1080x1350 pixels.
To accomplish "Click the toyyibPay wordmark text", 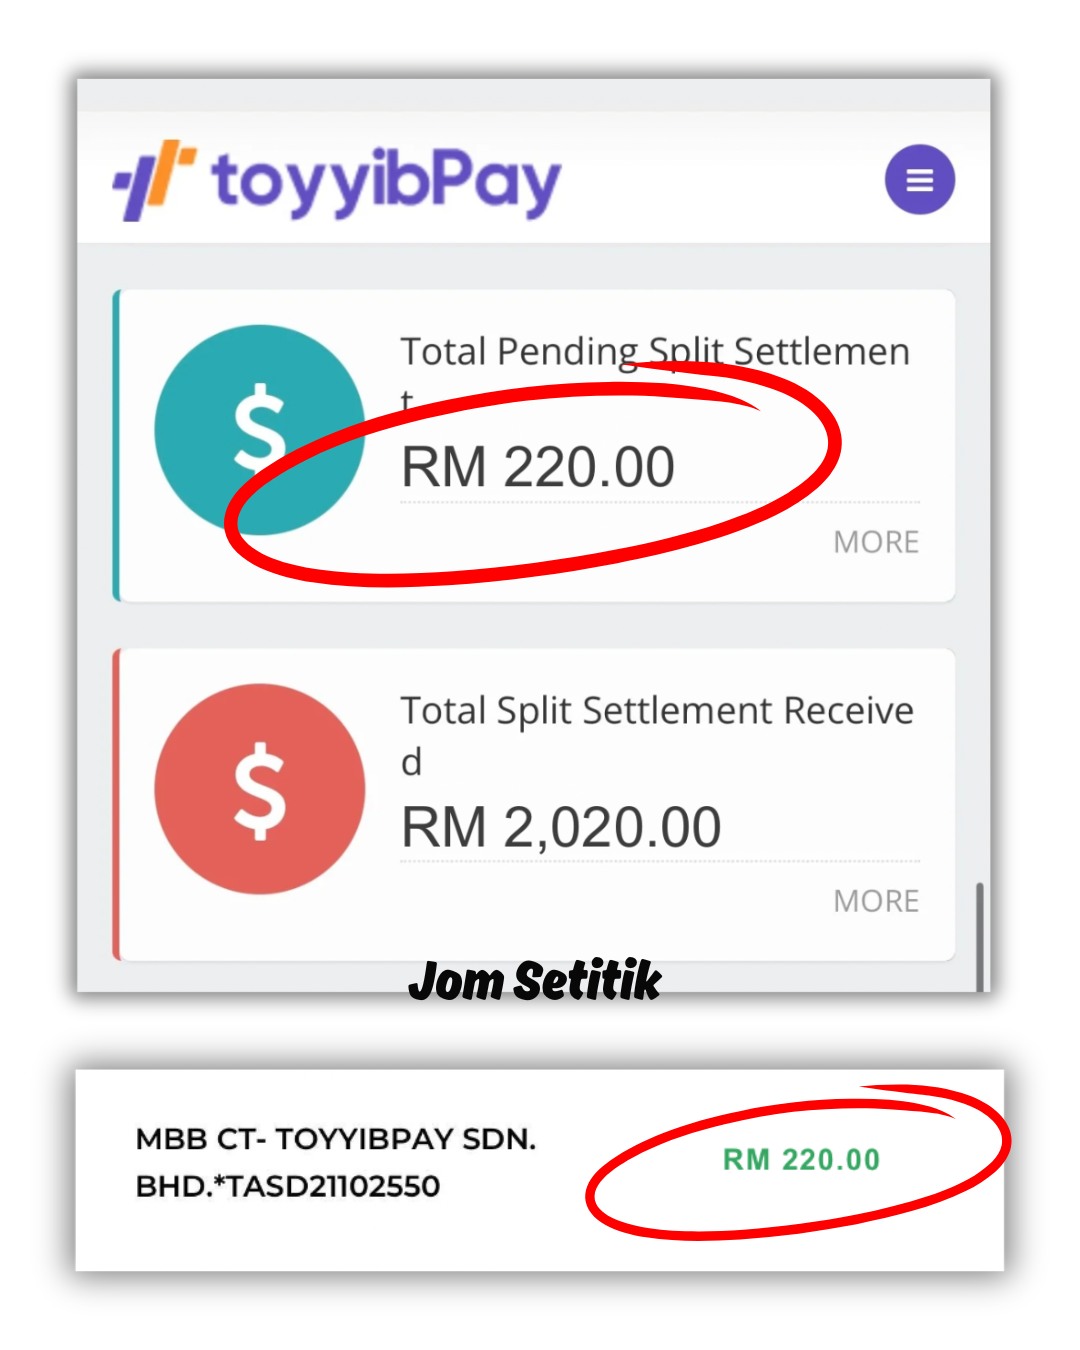I will [386, 182].
